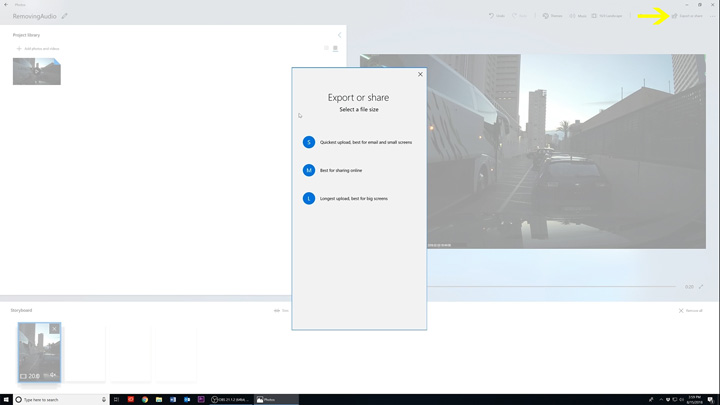Select the video thumbnail in Project library
Screen dimensions: 720x405
pos(37,71)
